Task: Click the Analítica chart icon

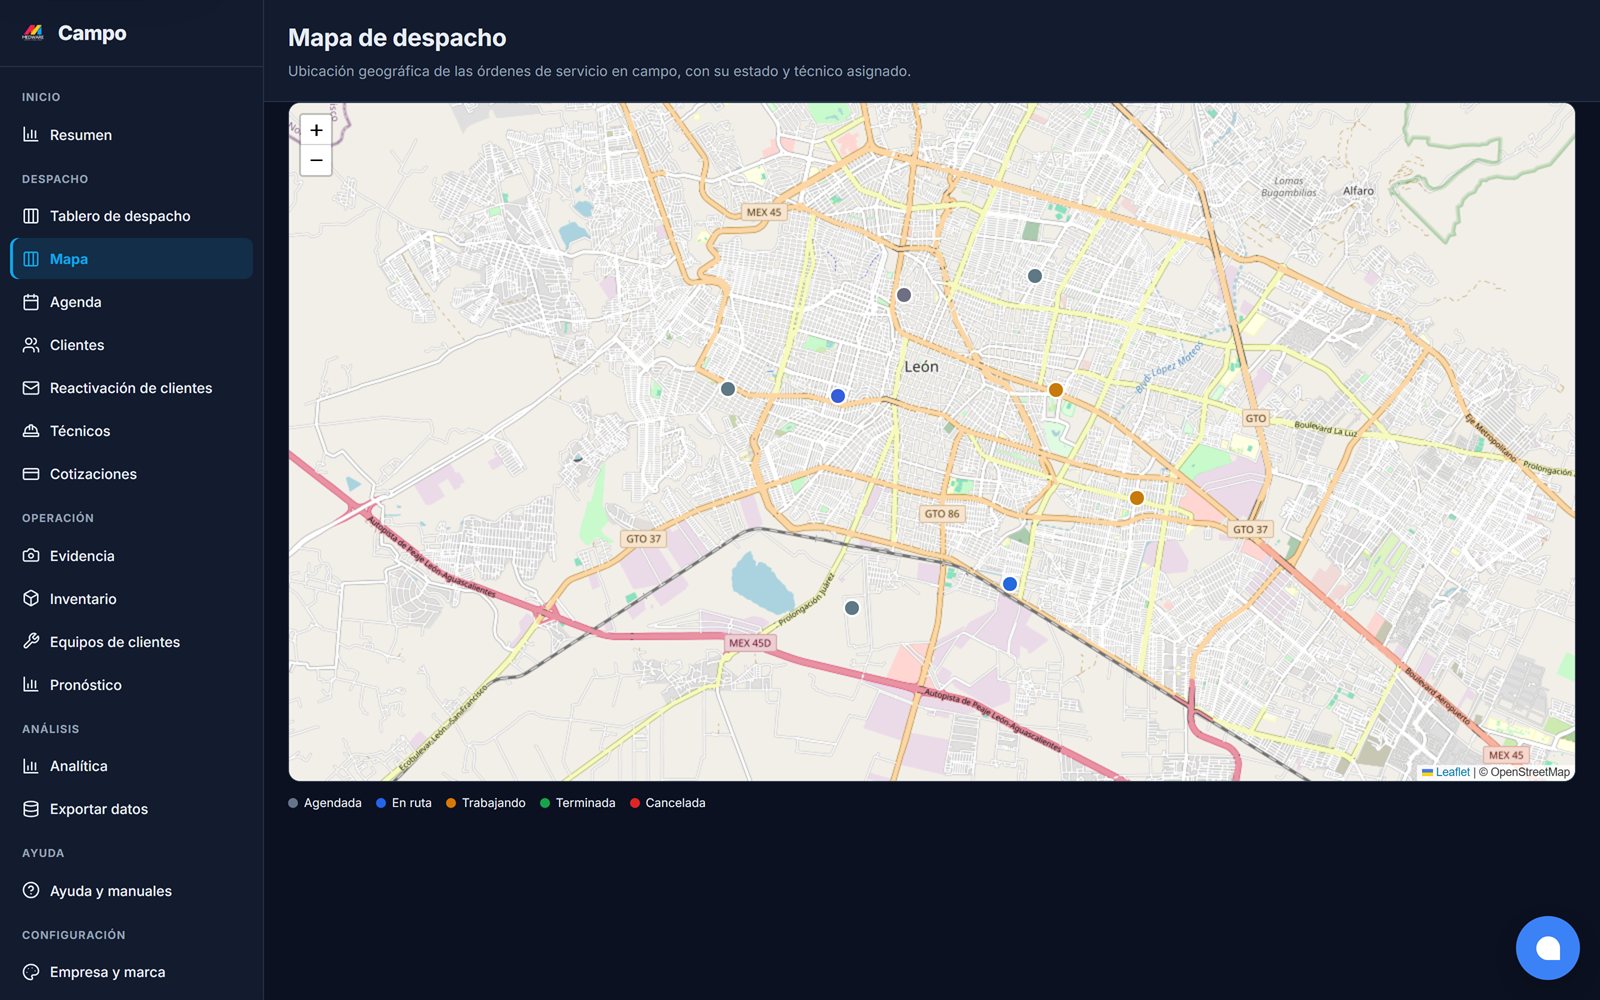Action: coord(31,766)
